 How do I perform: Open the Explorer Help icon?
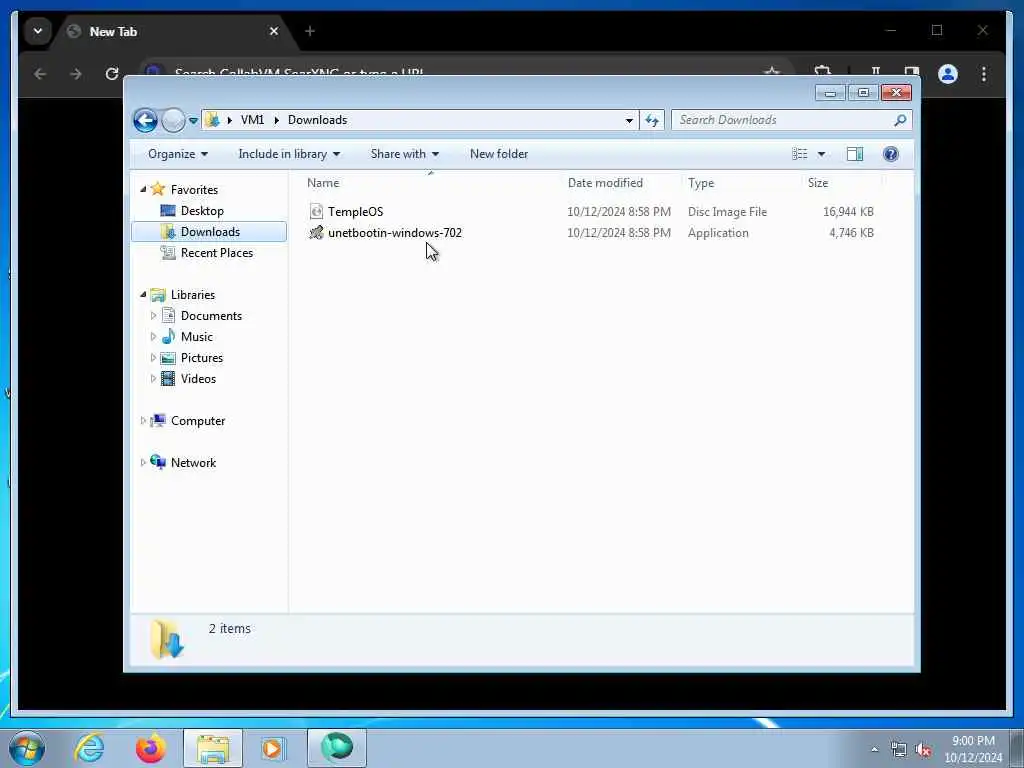coord(891,154)
